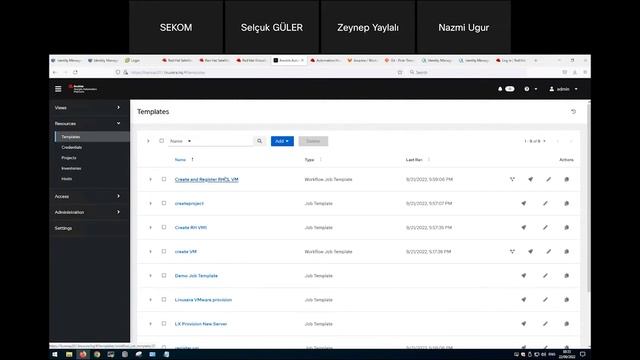Open the Add template dropdown

282,141
